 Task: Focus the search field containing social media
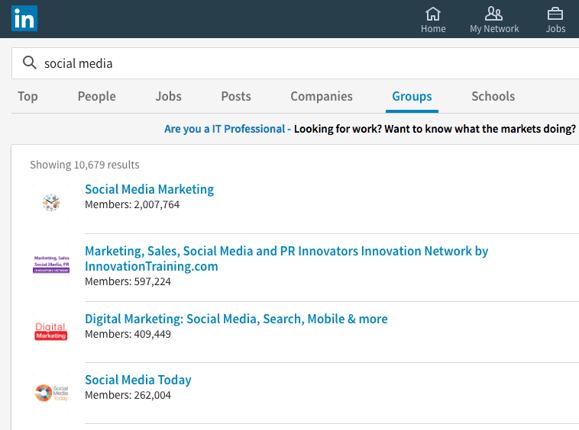[295, 63]
